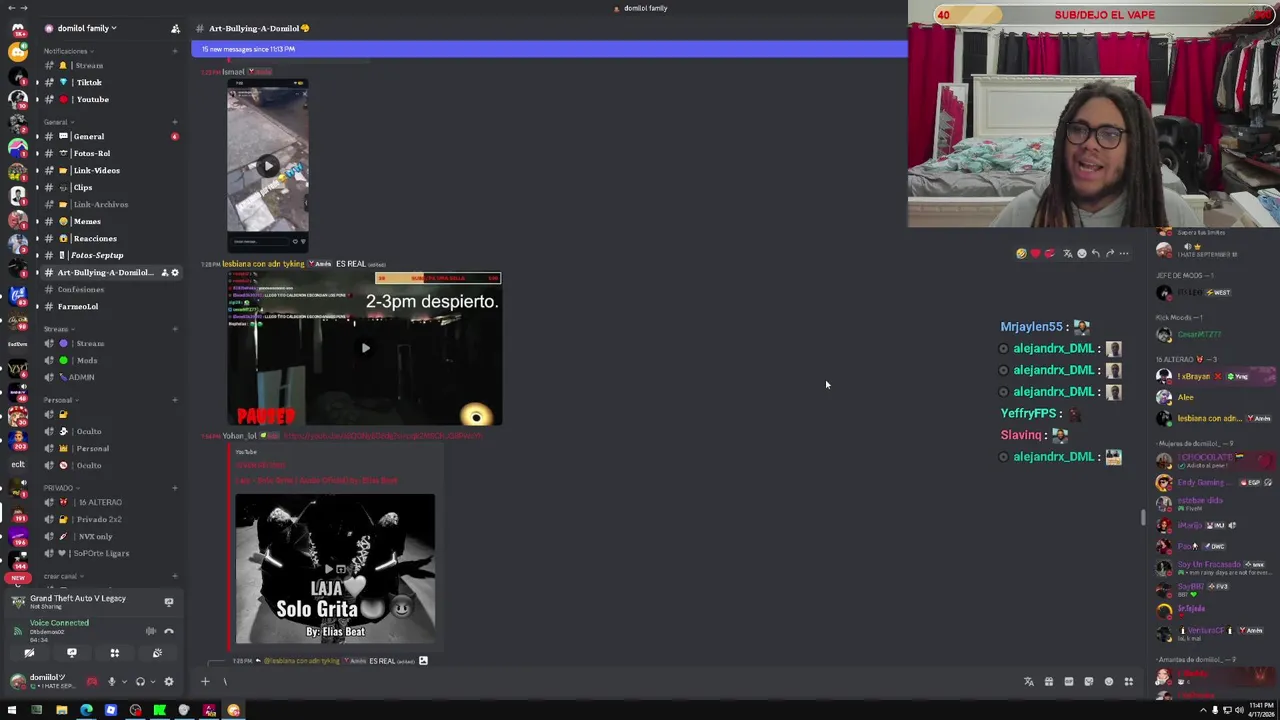Click the 15 new messages banner
1280x720 pixels.
[x=549, y=49]
